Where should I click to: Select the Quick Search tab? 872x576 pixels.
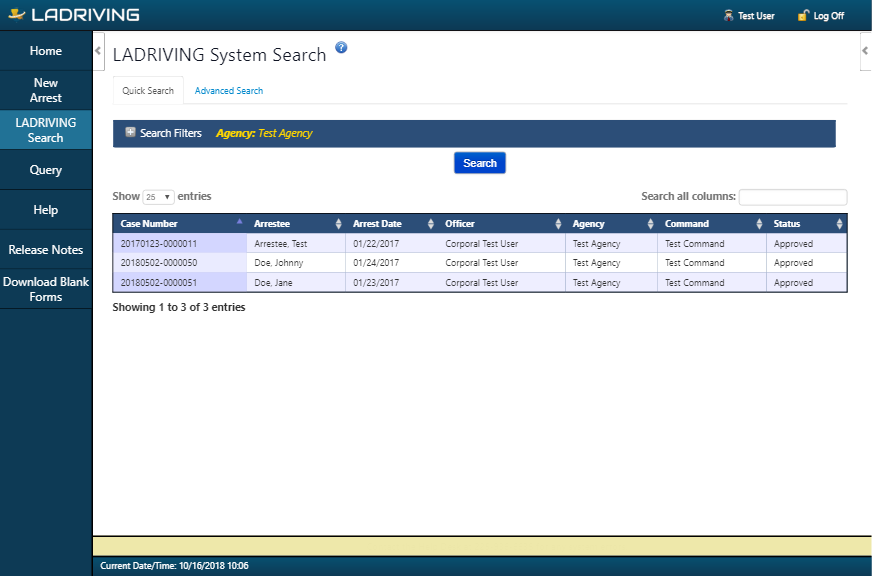148,91
